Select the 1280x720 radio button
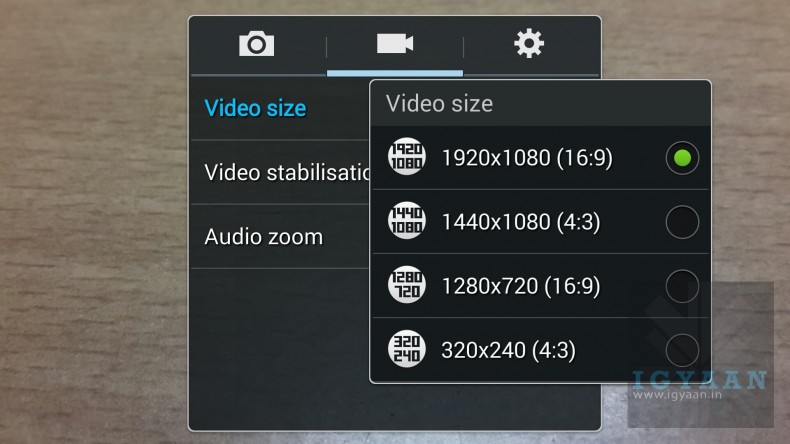This screenshot has height=444, width=790. [x=682, y=286]
